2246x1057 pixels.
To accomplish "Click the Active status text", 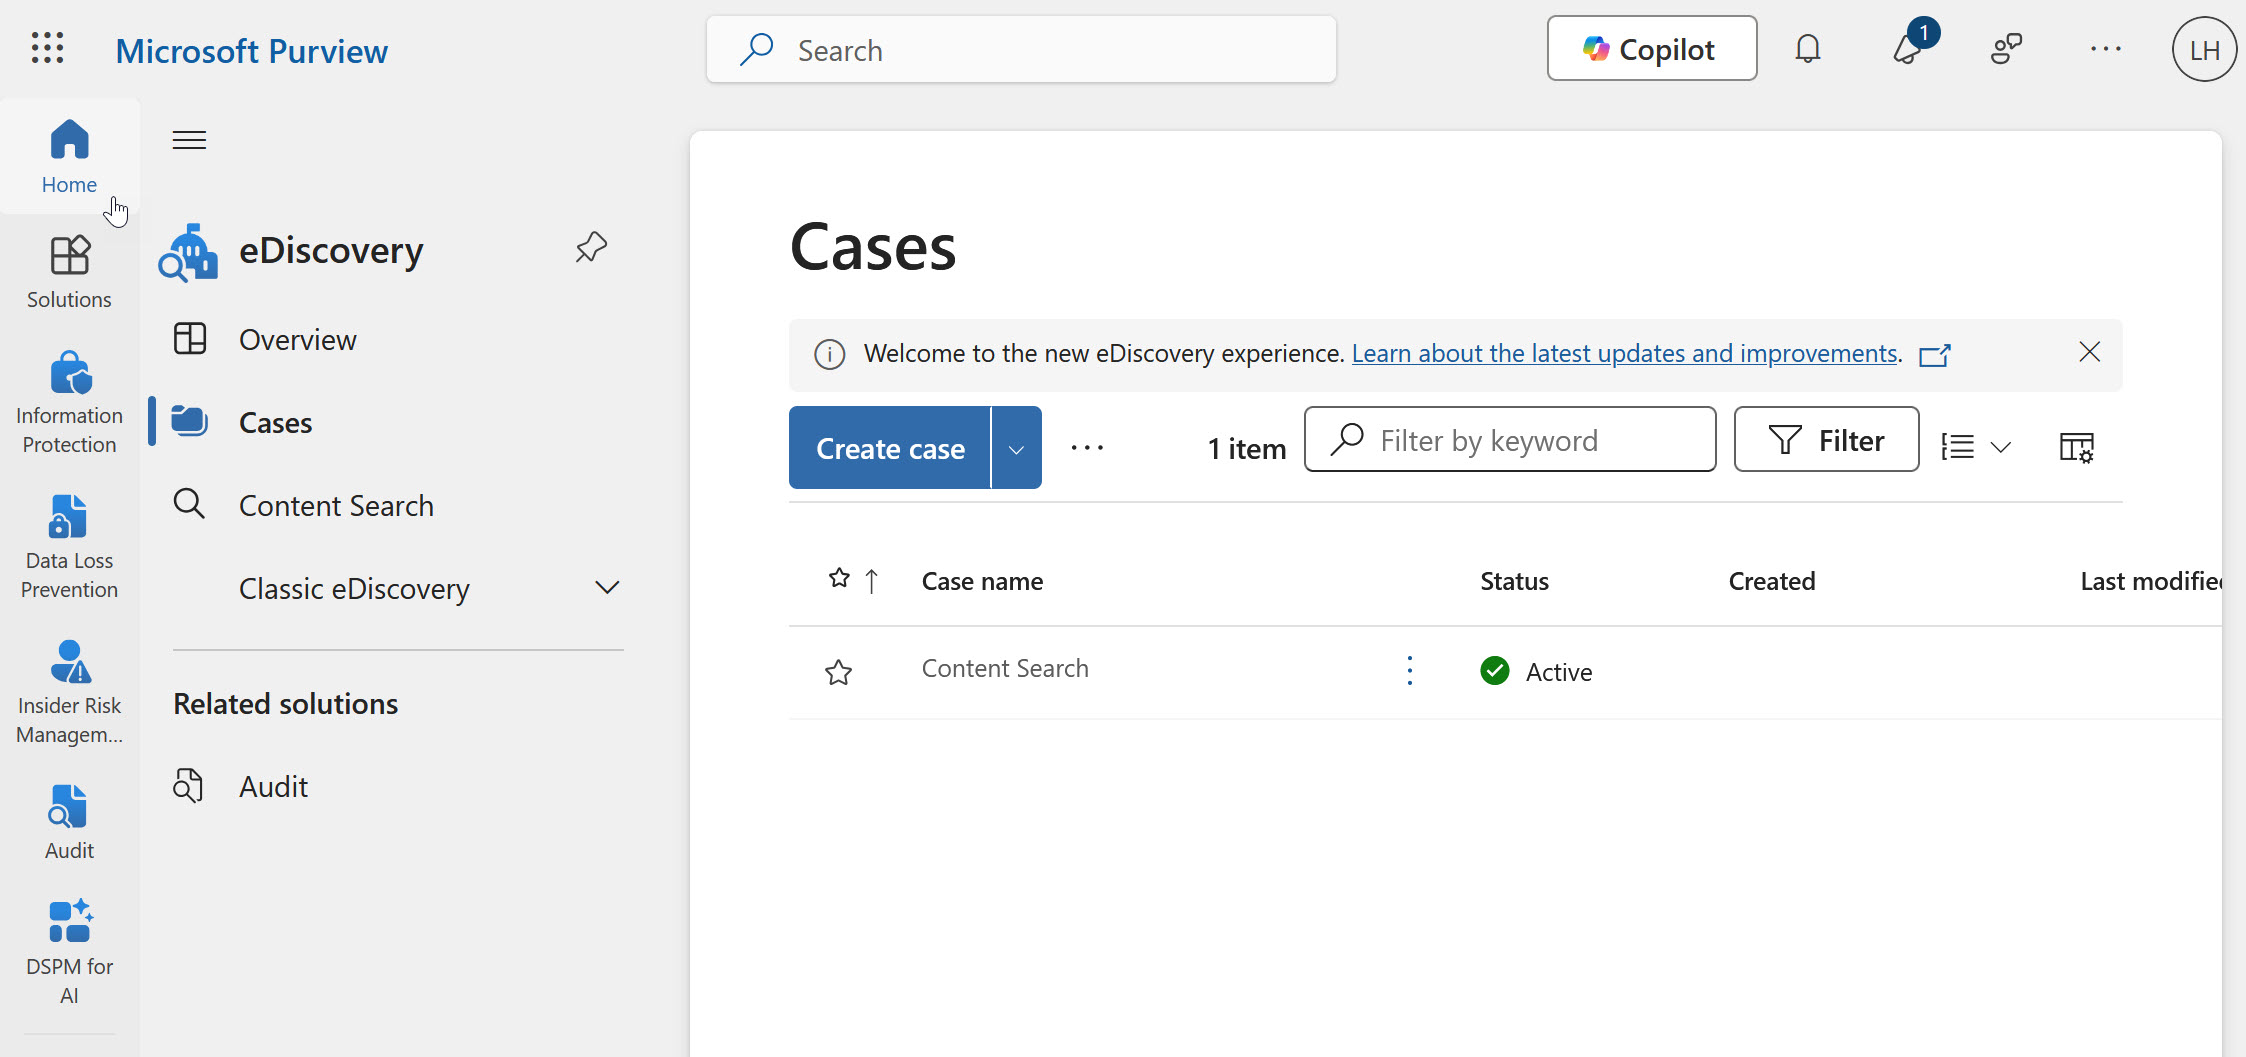I will click(x=1558, y=672).
